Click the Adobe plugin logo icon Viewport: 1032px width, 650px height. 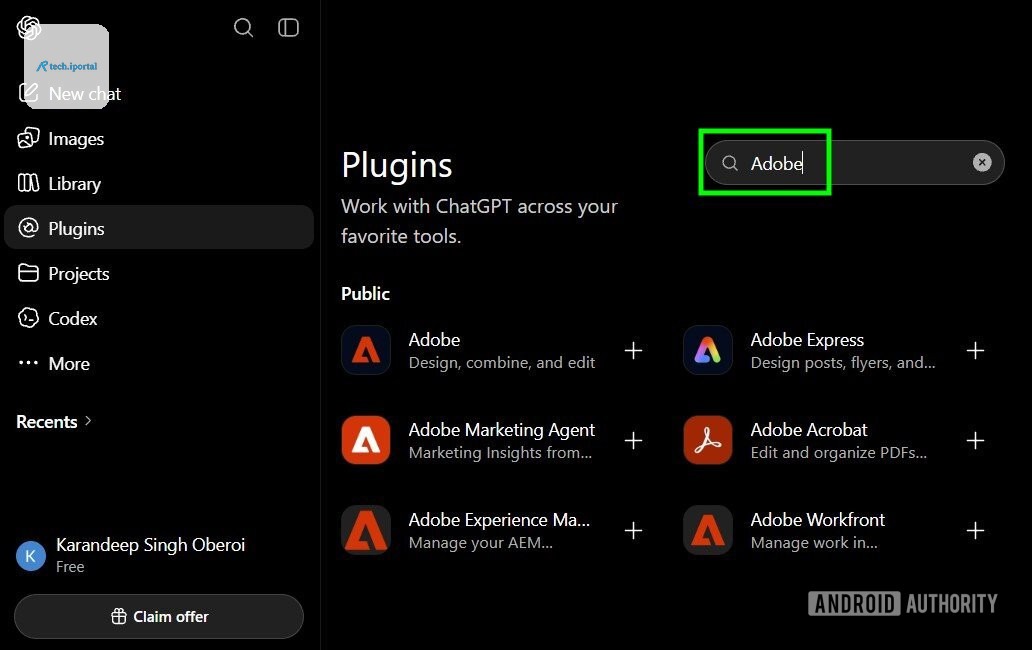[366, 350]
